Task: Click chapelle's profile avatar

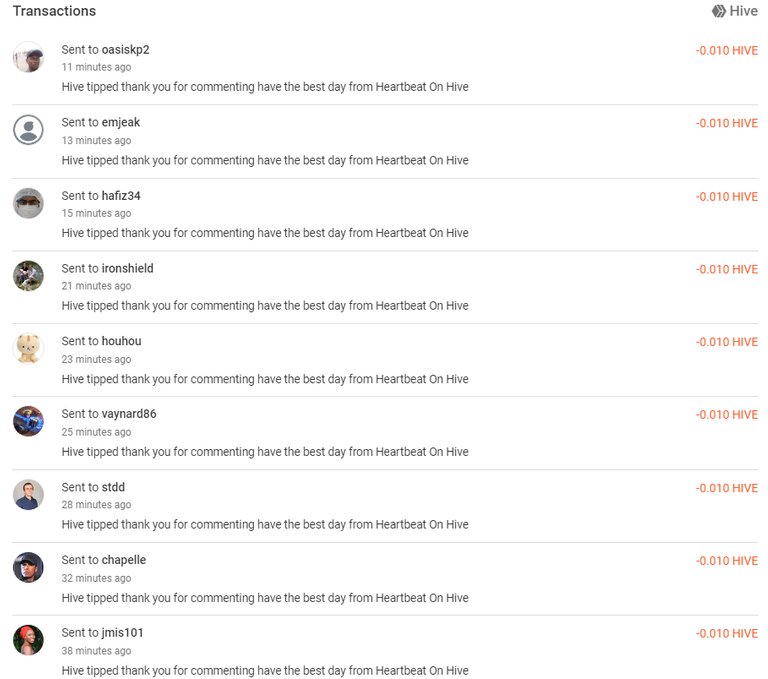Action: [28, 567]
